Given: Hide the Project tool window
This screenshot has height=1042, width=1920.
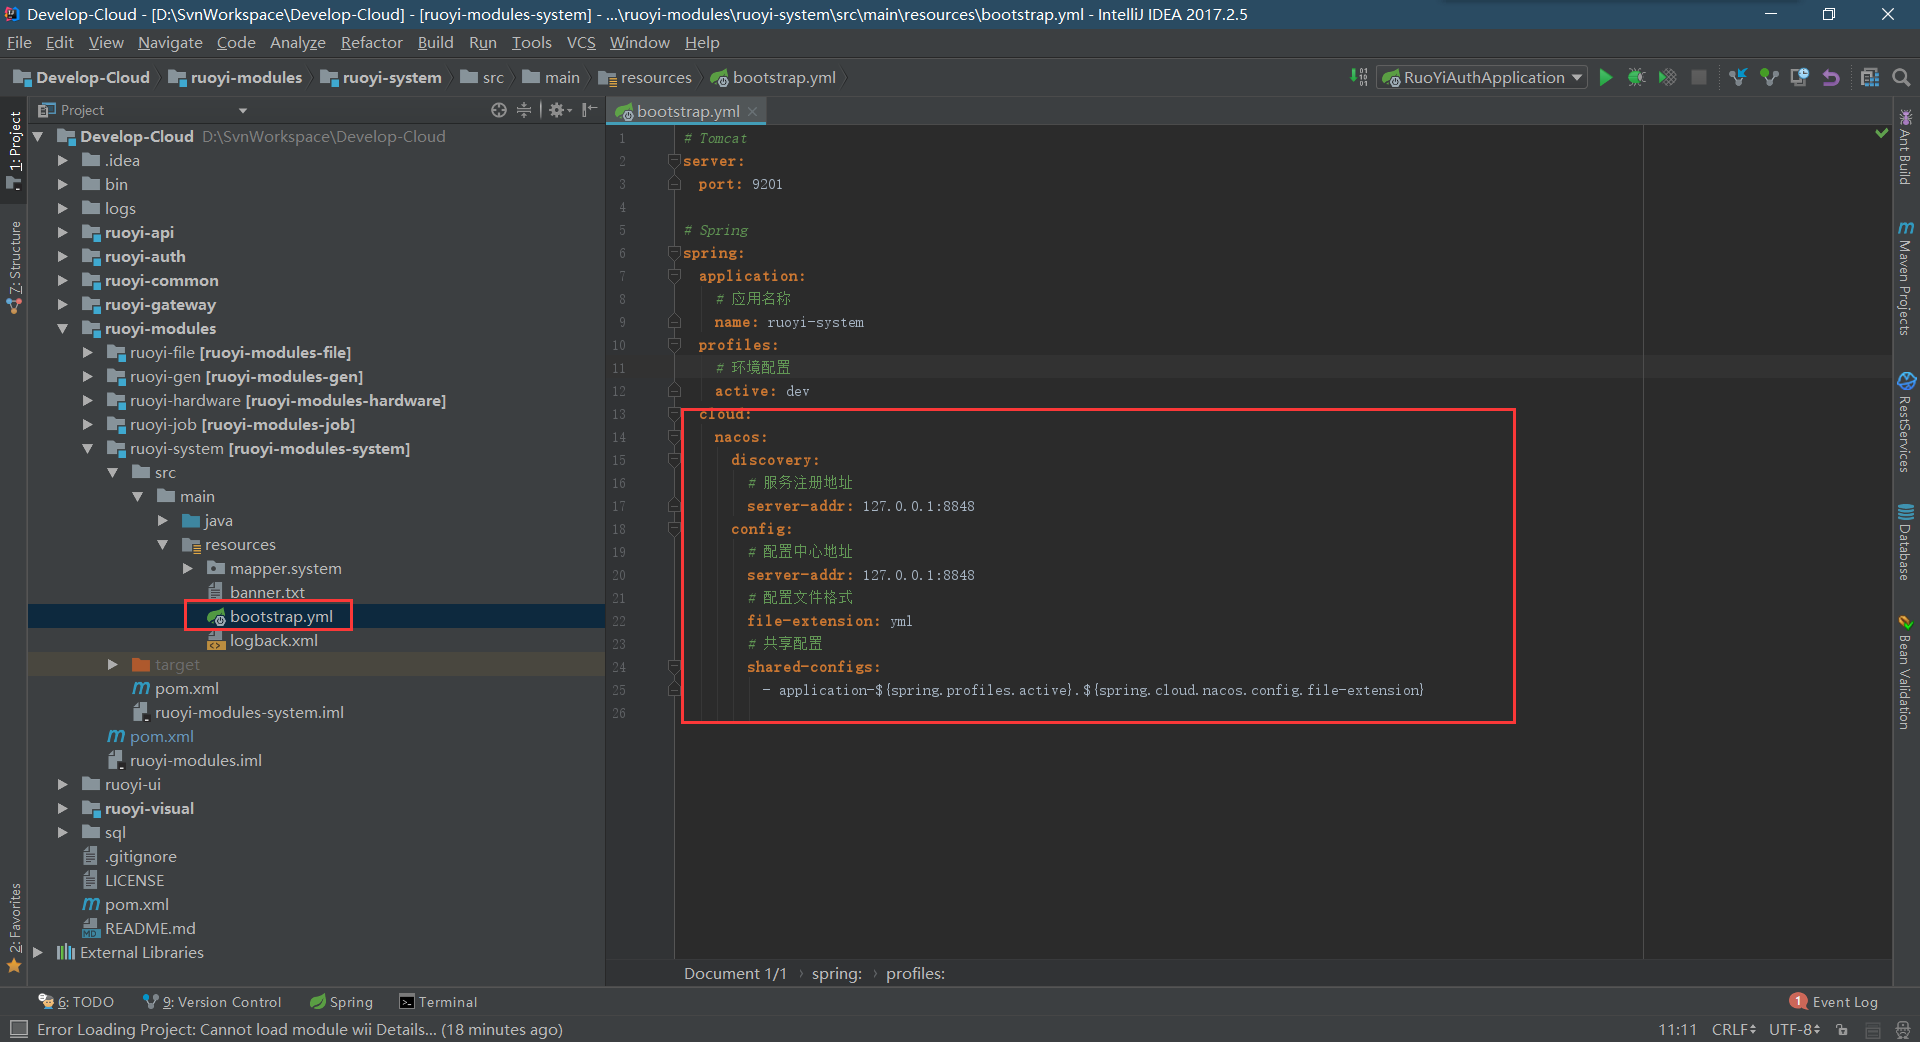Looking at the screenshot, I should tap(590, 110).
